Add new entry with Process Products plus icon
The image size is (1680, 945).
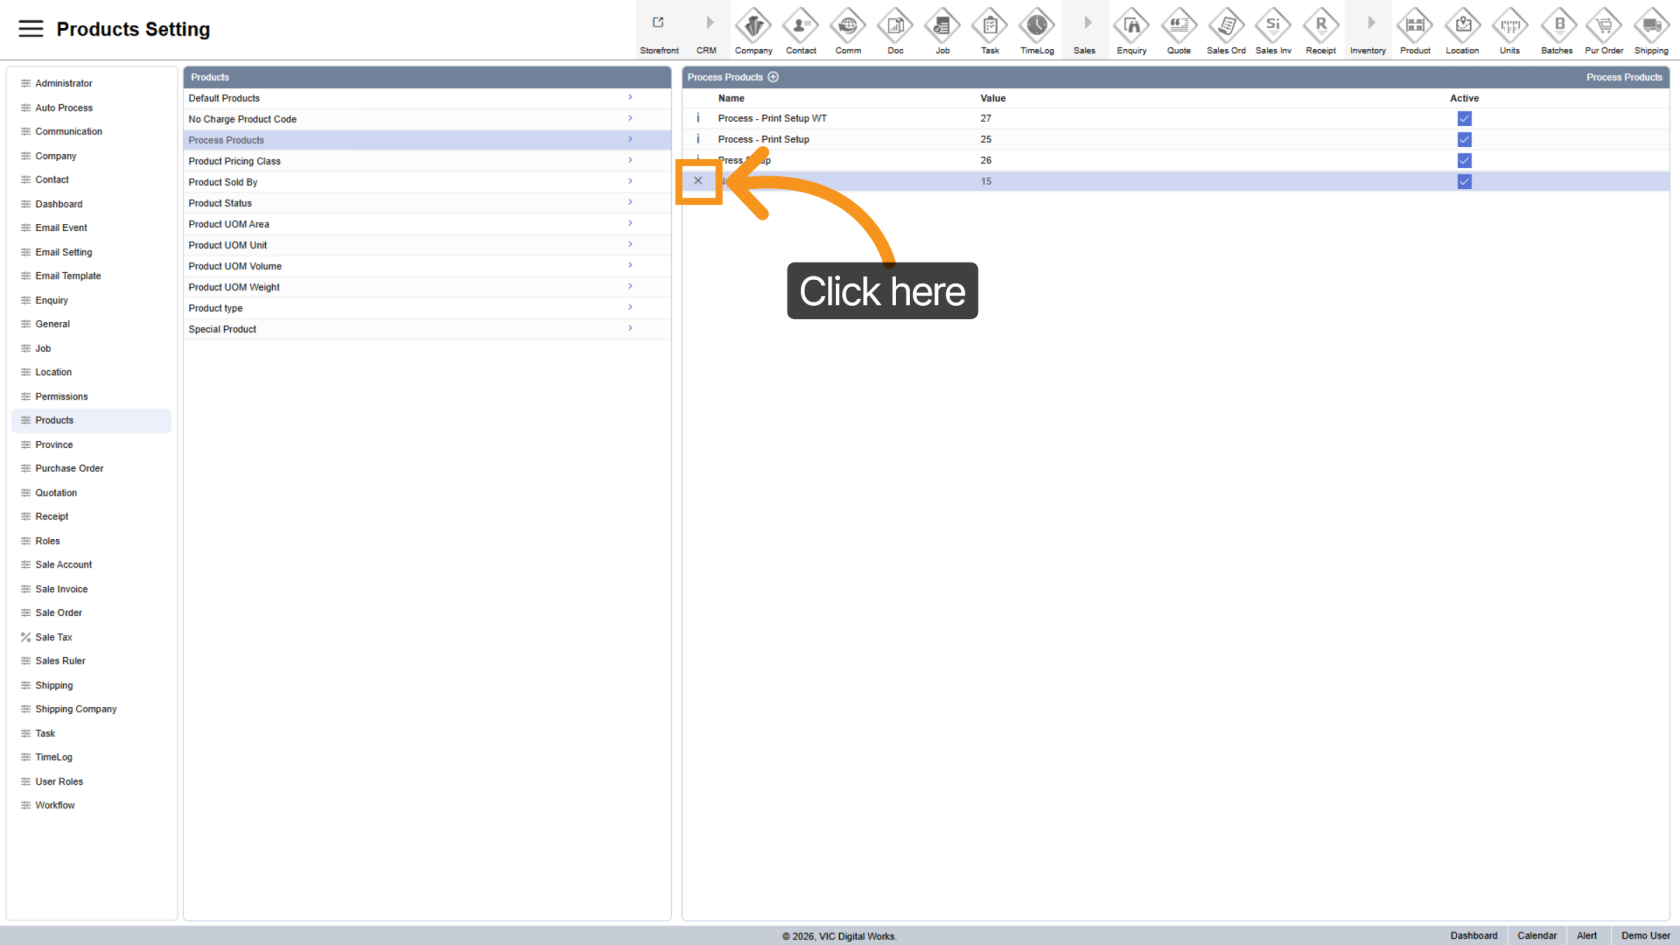pos(773,77)
